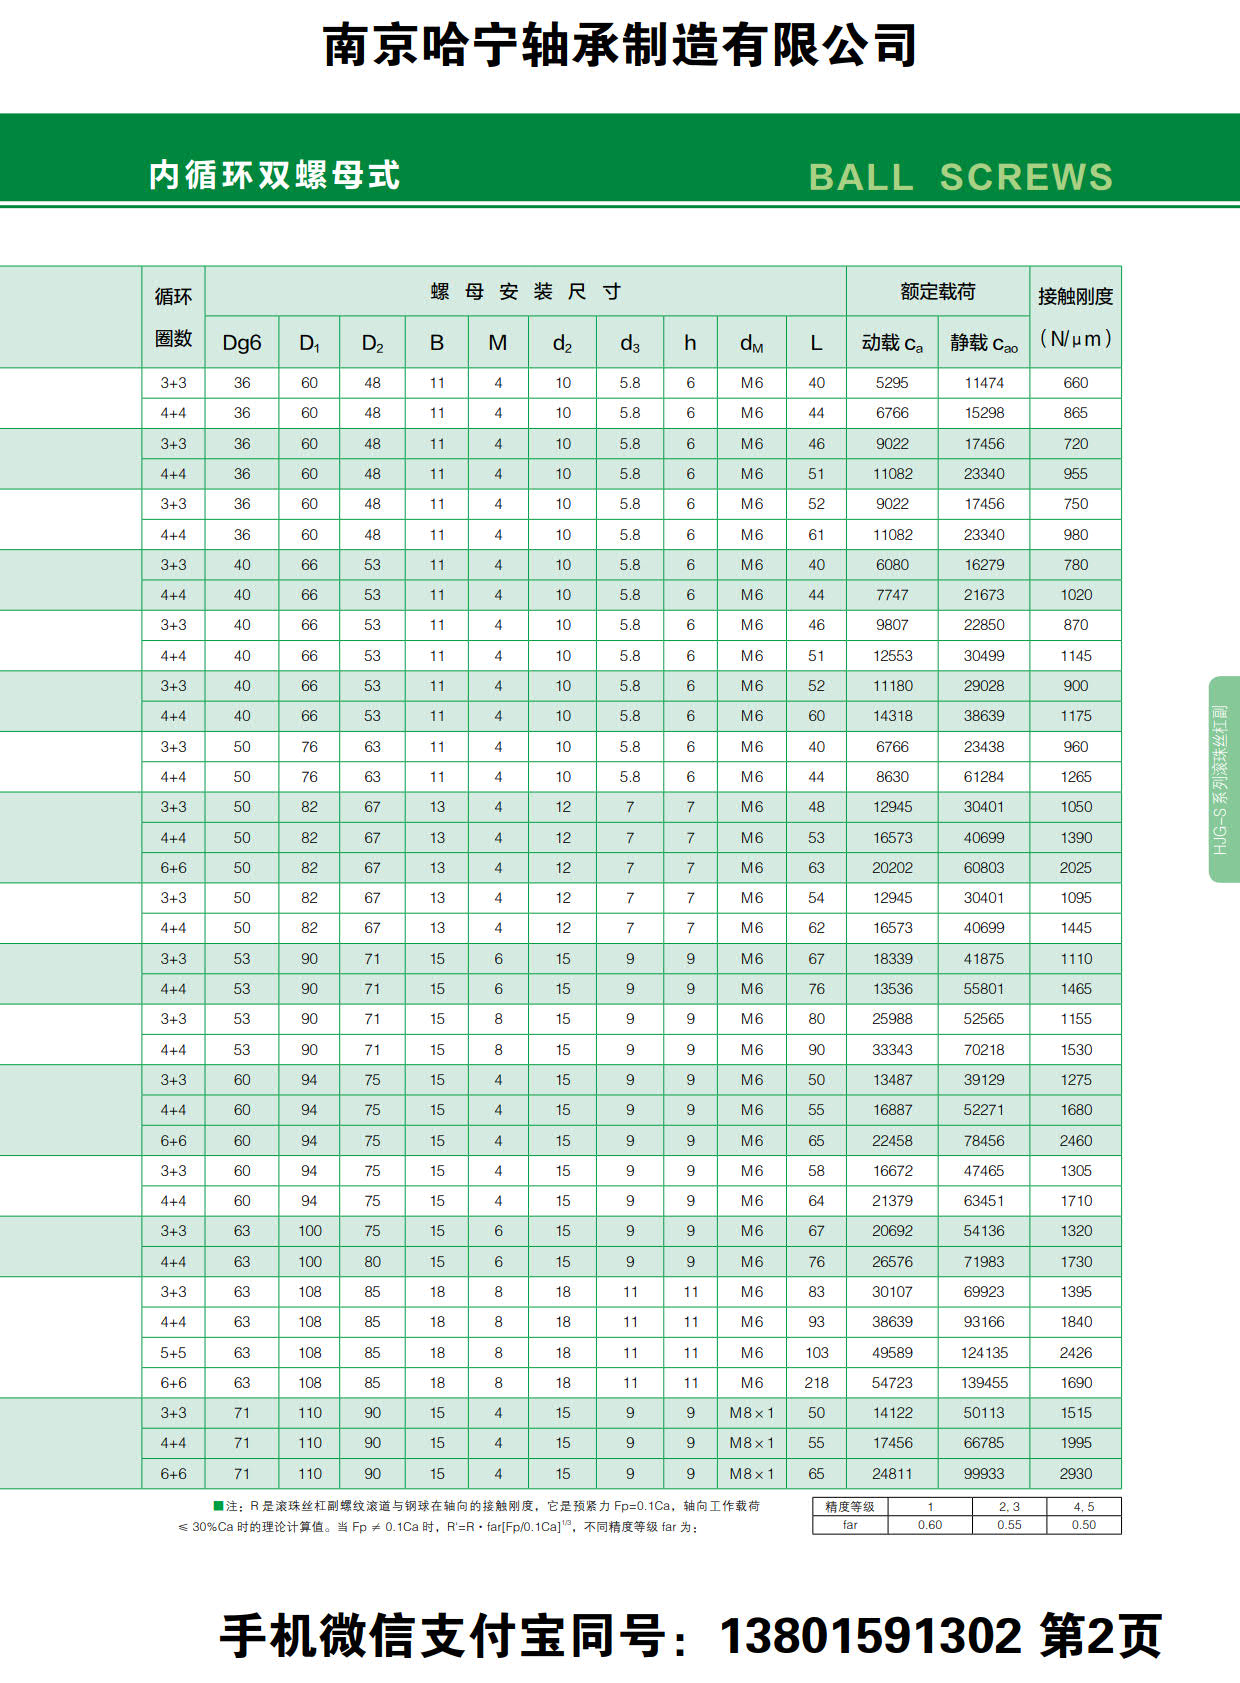Viewport: 1240px width, 1683px height.
Task: Click dynamic load value 14318
Action: click(892, 716)
